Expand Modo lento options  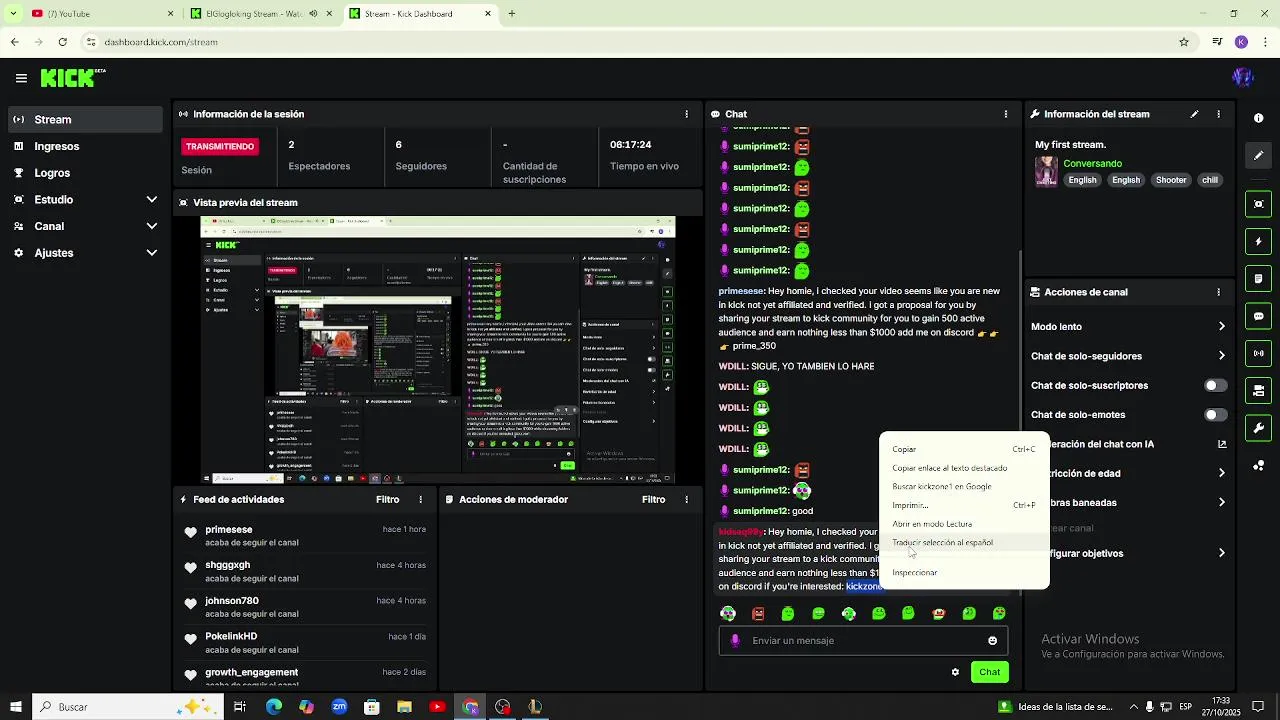(1221, 326)
